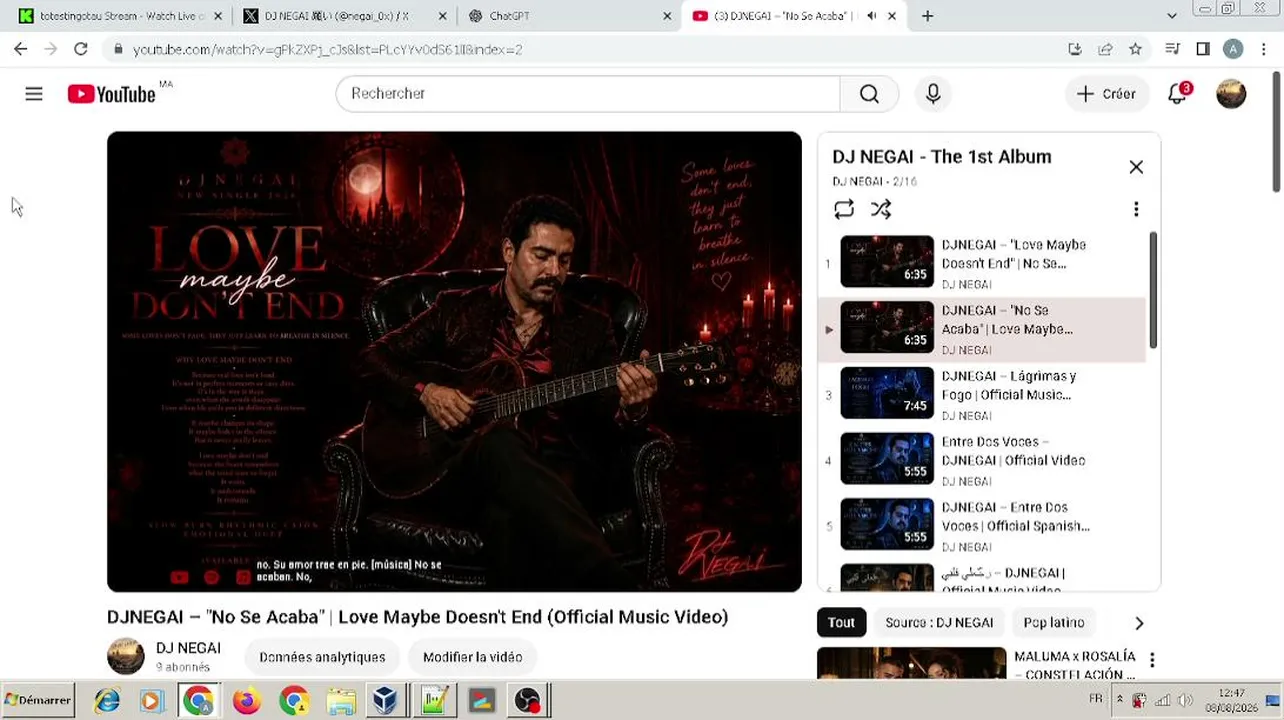Screen dimensions: 1284x720
Task: Click the video player to pause
Action: (454, 361)
